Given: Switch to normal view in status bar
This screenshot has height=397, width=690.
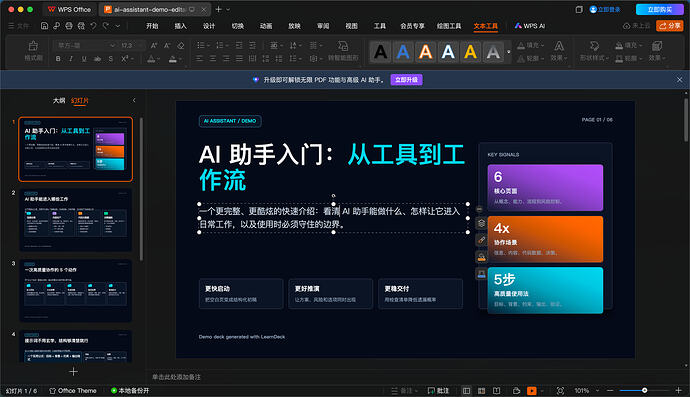Looking at the screenshot, I should pos(466,390).
